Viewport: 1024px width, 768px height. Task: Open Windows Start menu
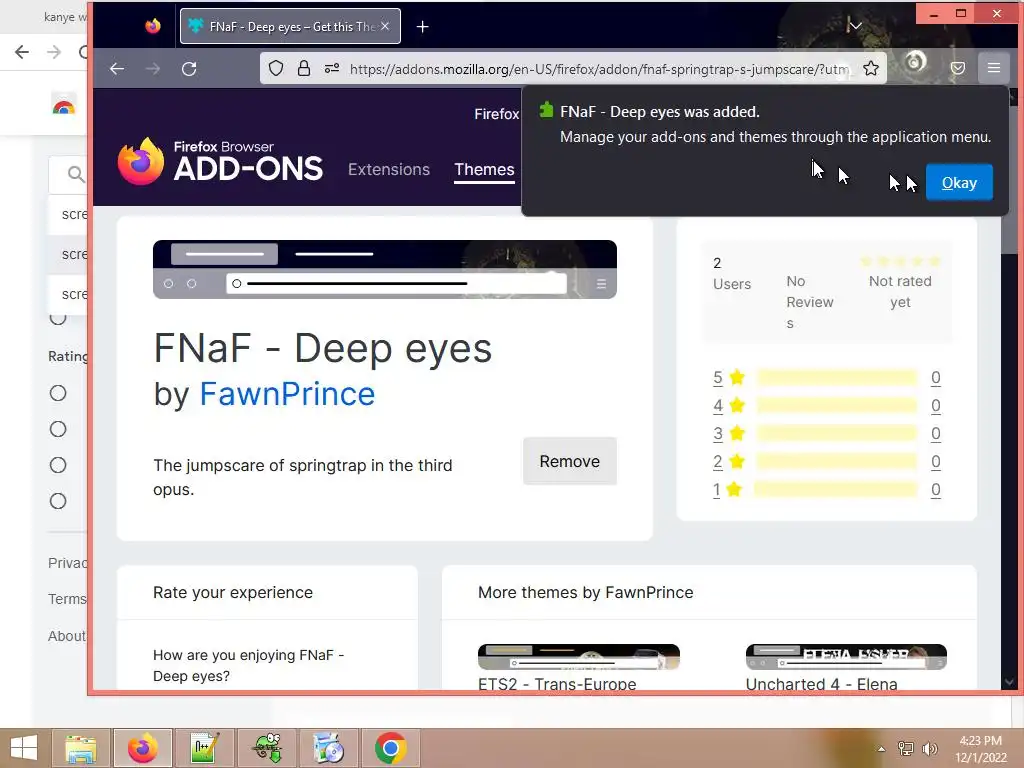pyautogui.click(x=24, y=748)
